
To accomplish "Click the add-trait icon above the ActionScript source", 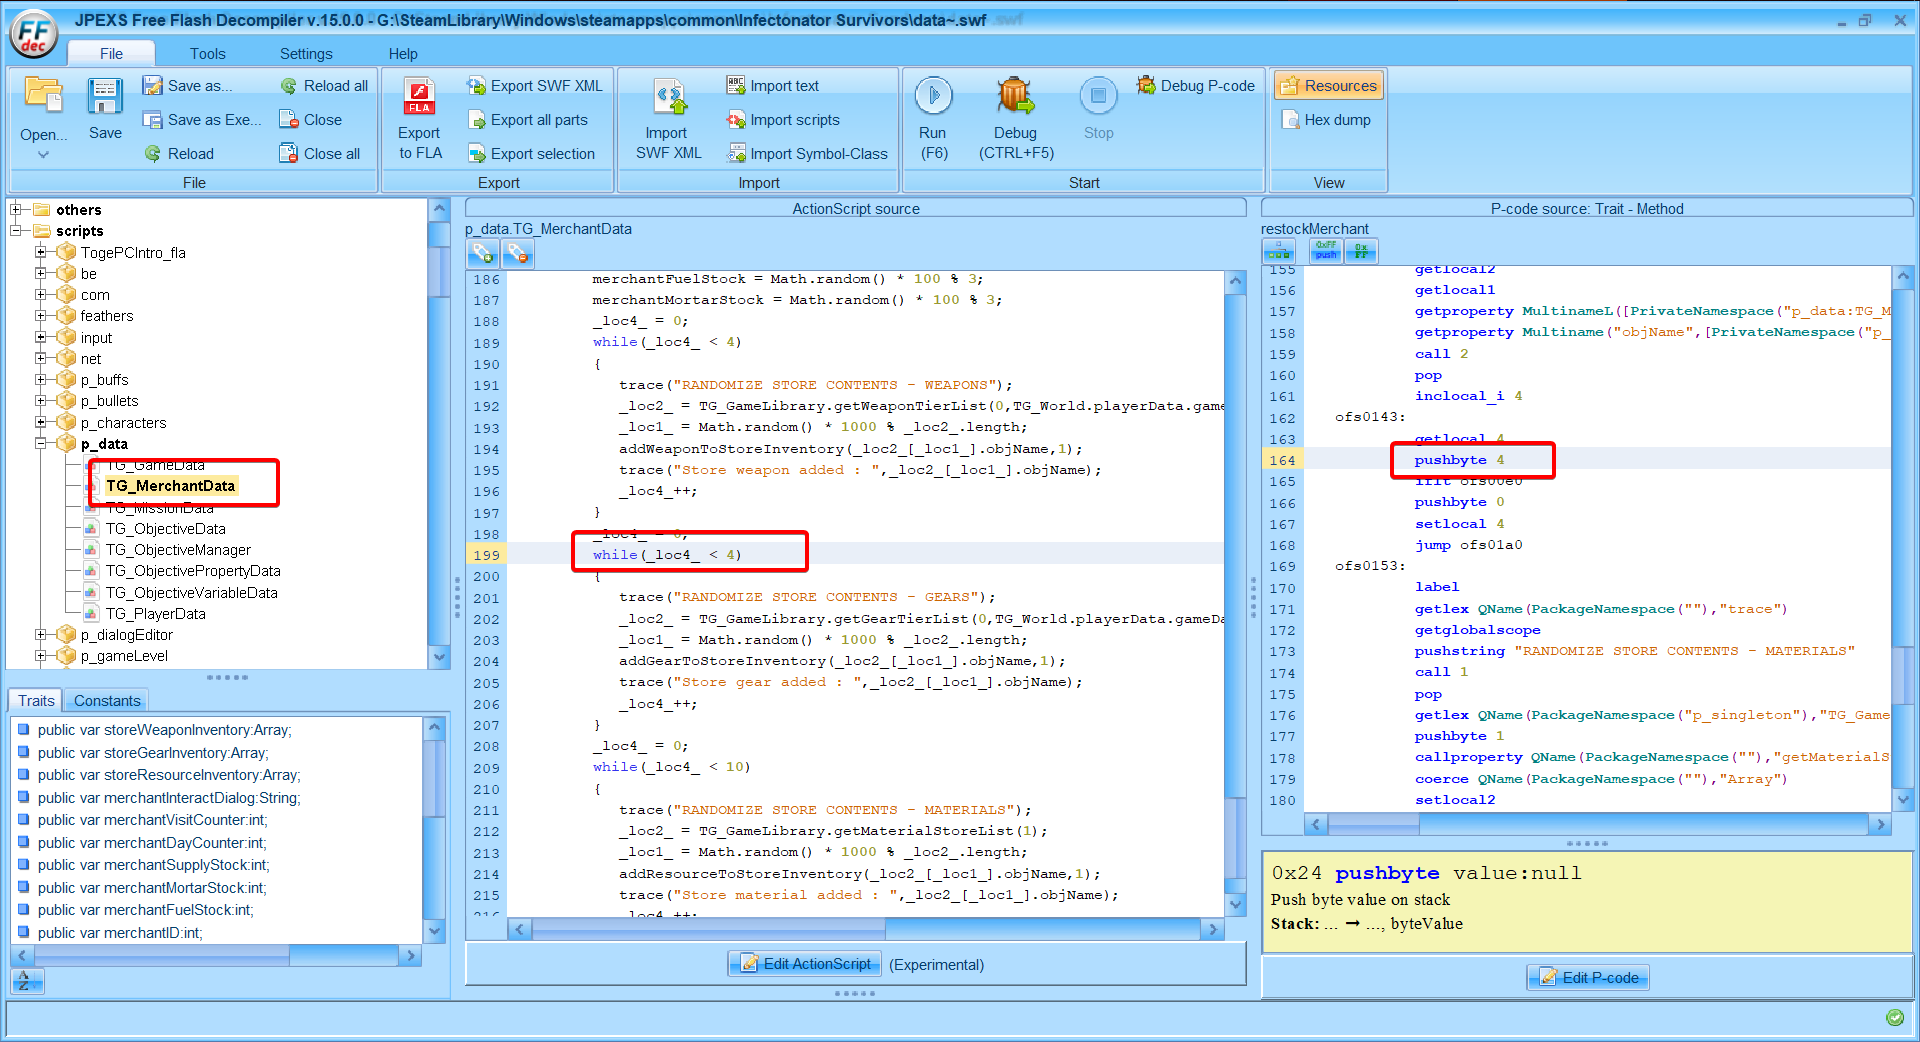I will 484,254.
